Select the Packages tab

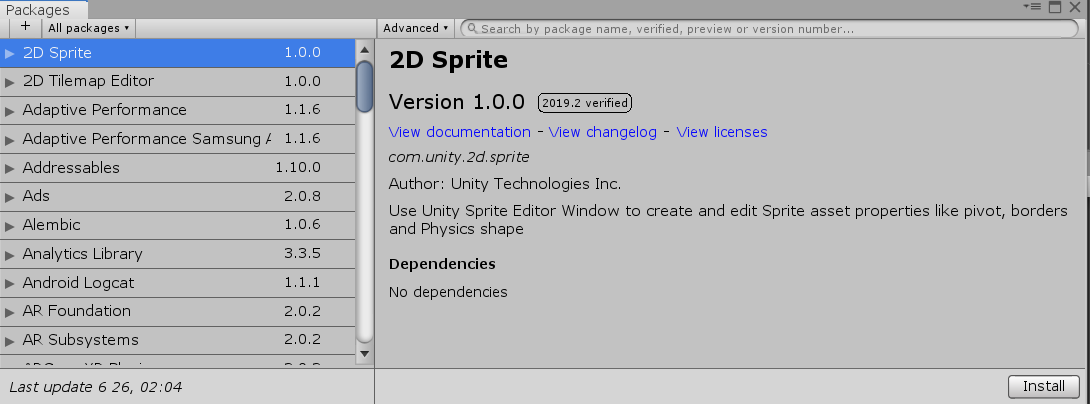pyautogui.click(x=43, y=10)
